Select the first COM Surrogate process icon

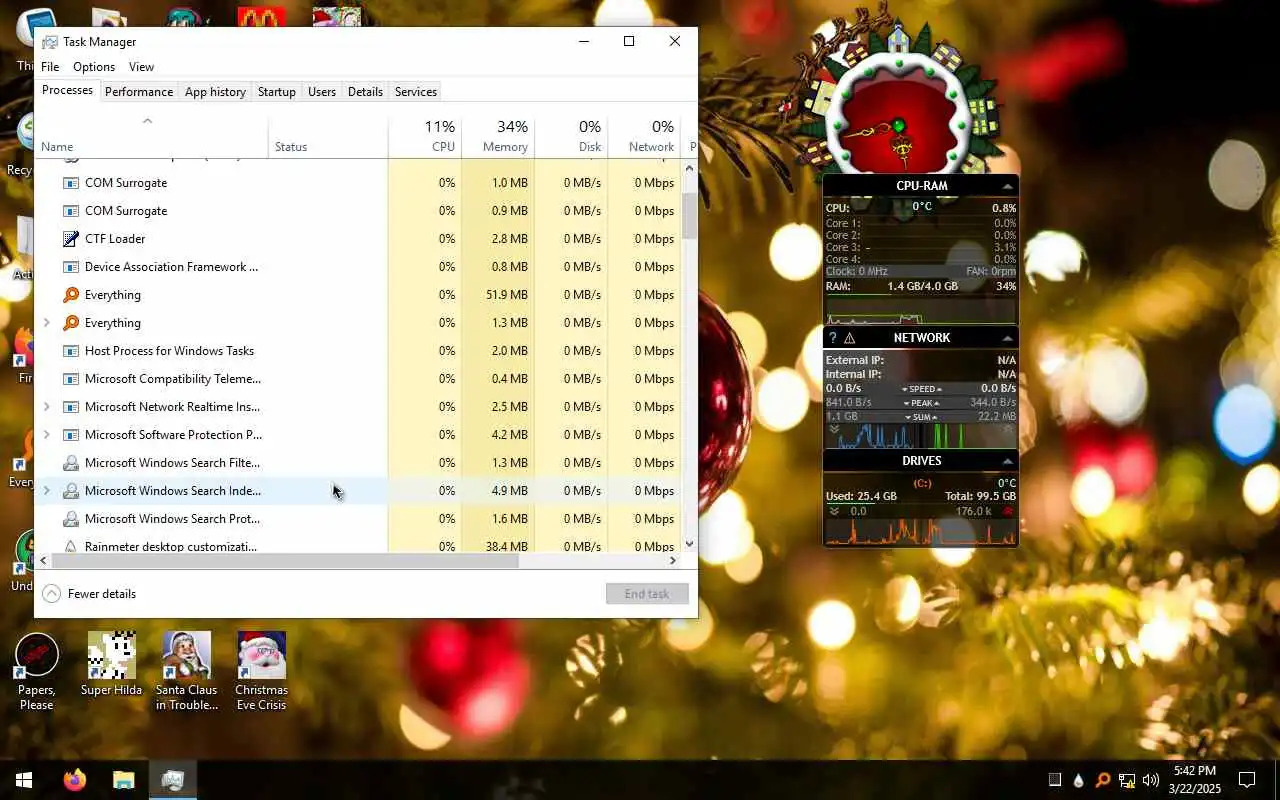71,183
